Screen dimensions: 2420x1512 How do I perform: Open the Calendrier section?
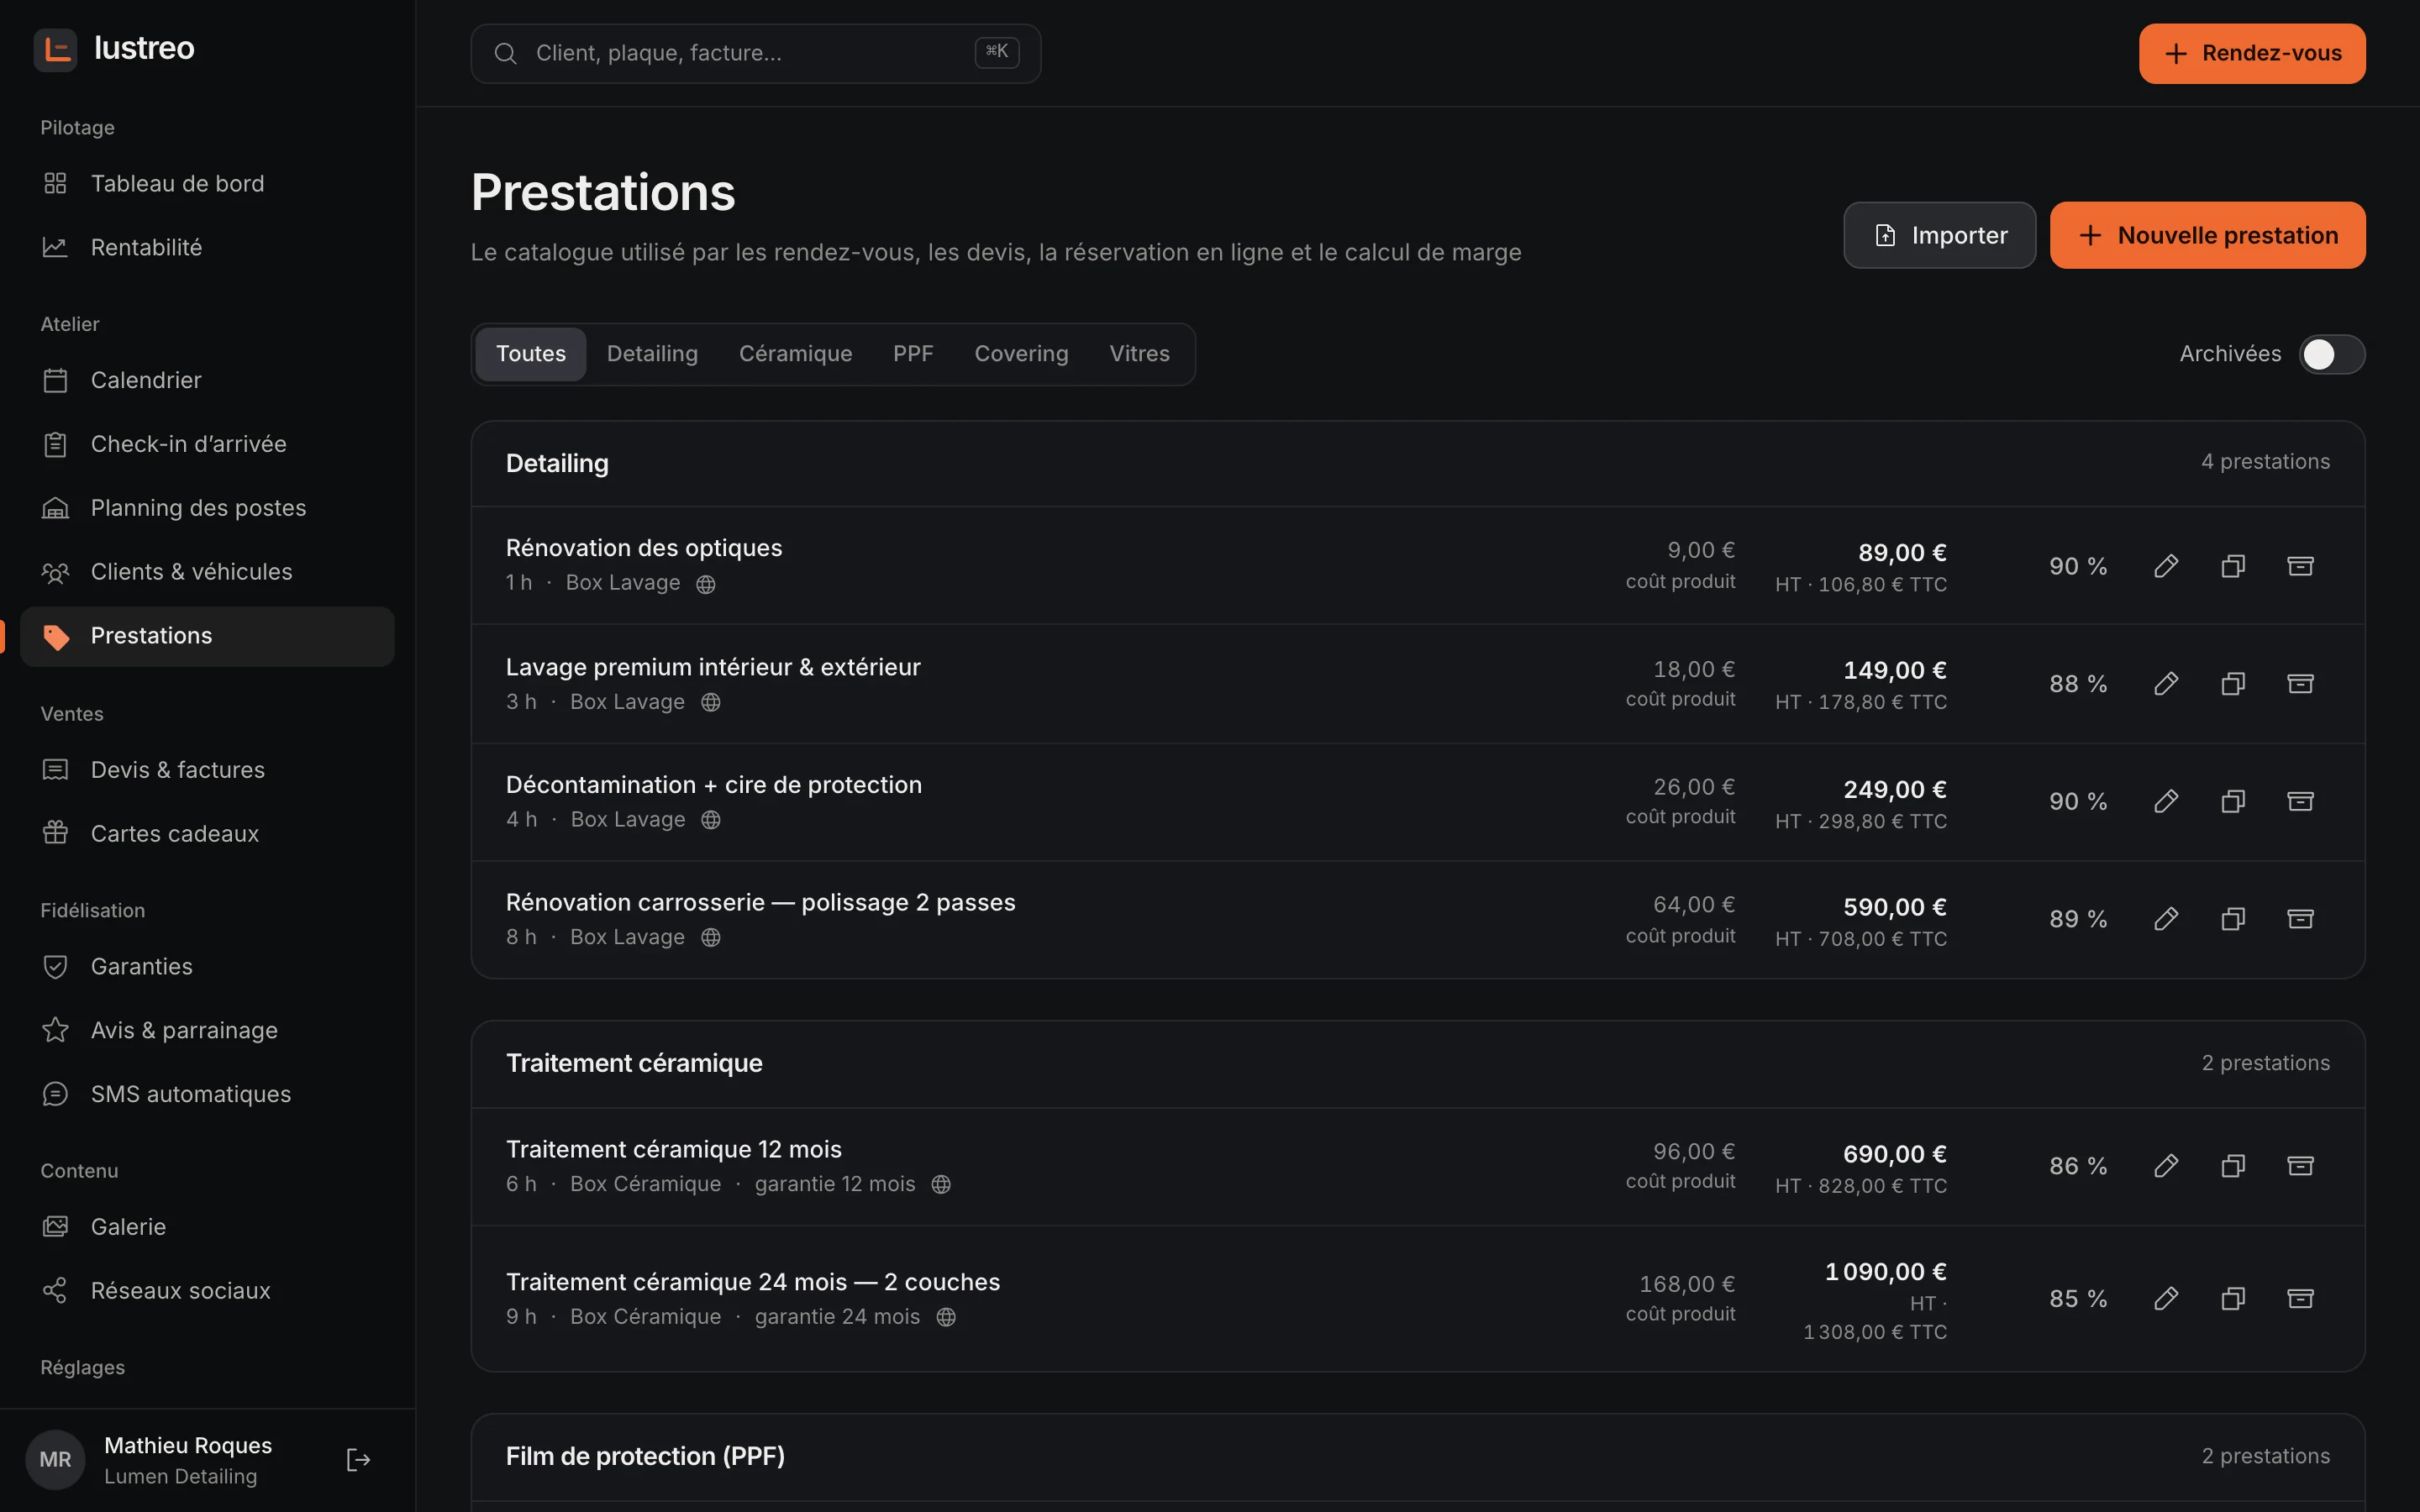(207, 380)
